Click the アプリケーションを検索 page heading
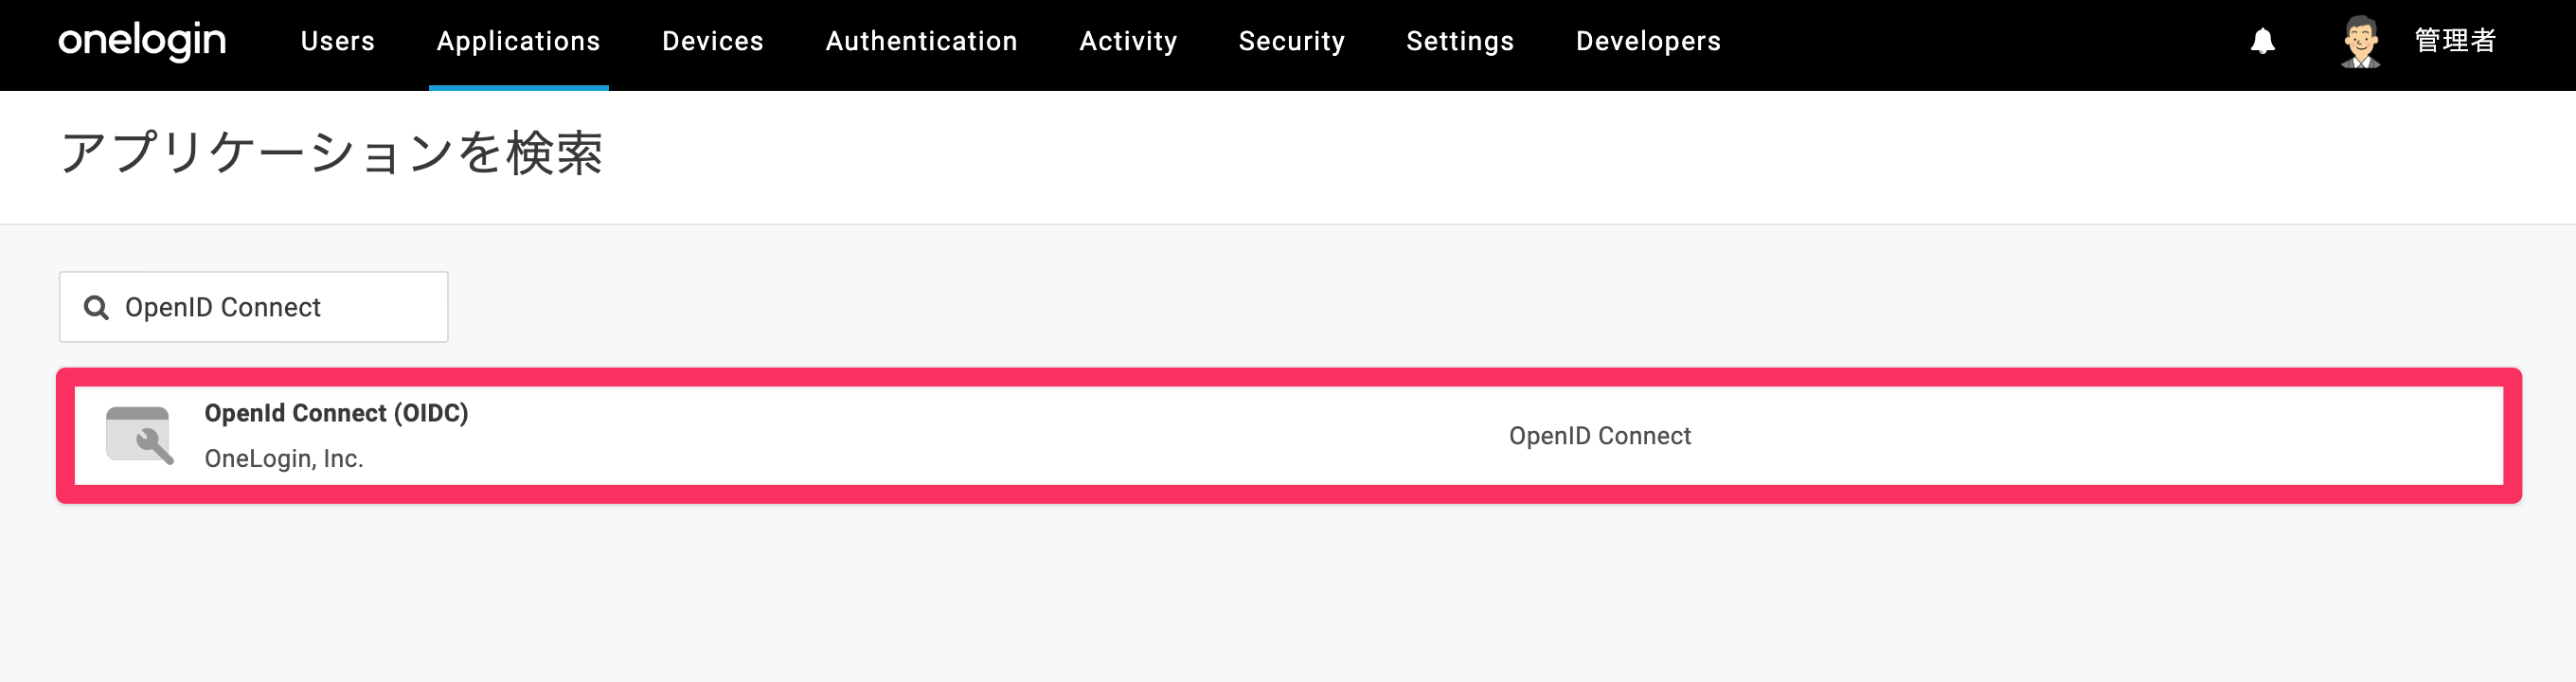The height and width of the screenshot is (682, 2576). (331, 153)
